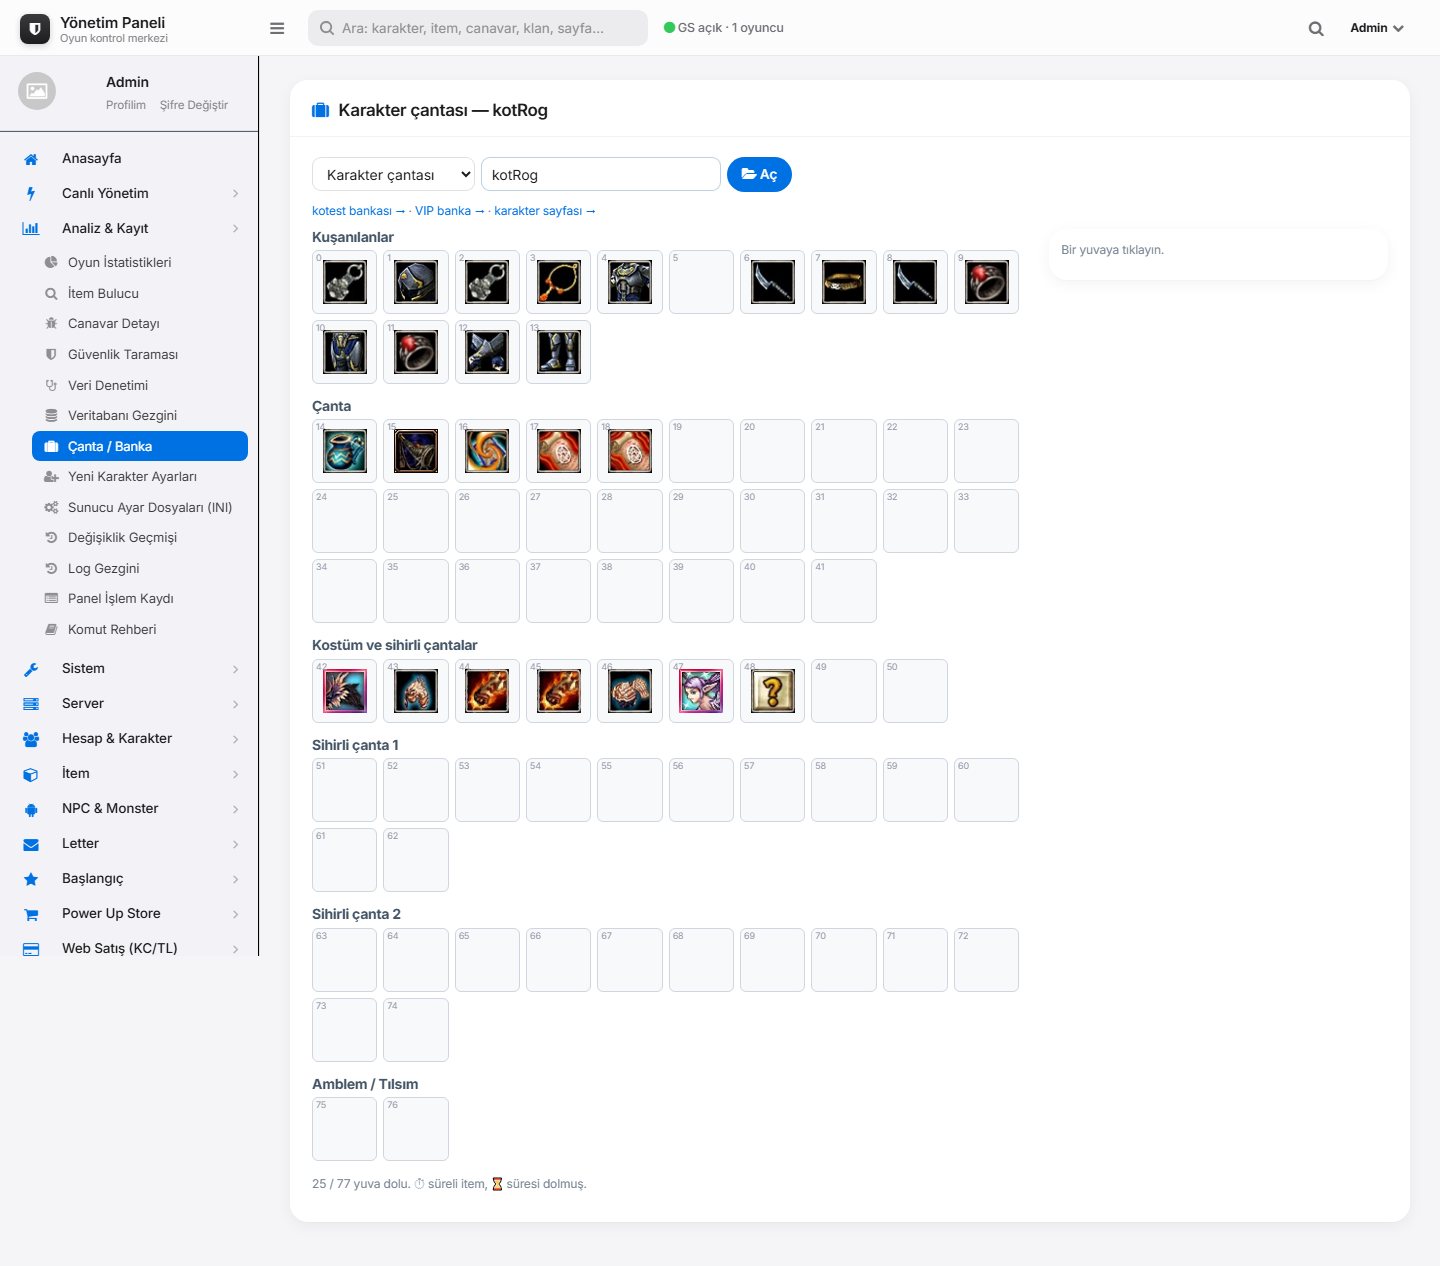Image resolution: width=1440 pixels, height=1266 pixels.
Task: Select the helmet item in equipped slot 1
Action: [x=416, y=282]
